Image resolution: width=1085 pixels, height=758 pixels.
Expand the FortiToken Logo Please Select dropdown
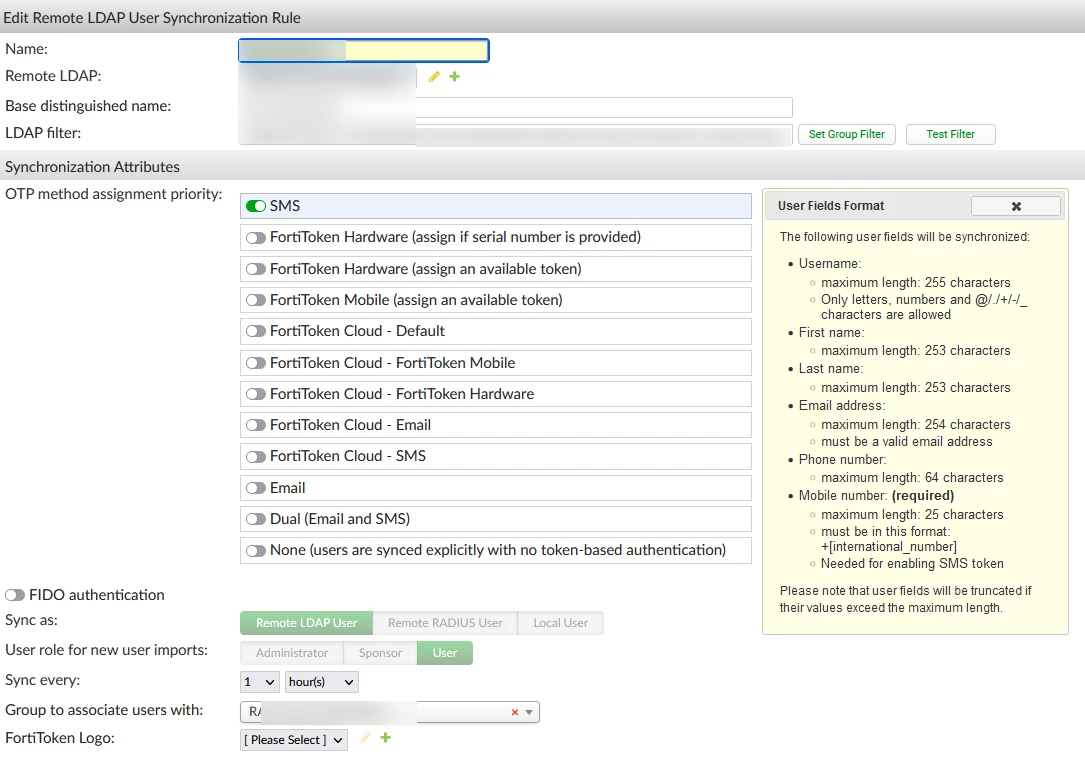(294, 740)
